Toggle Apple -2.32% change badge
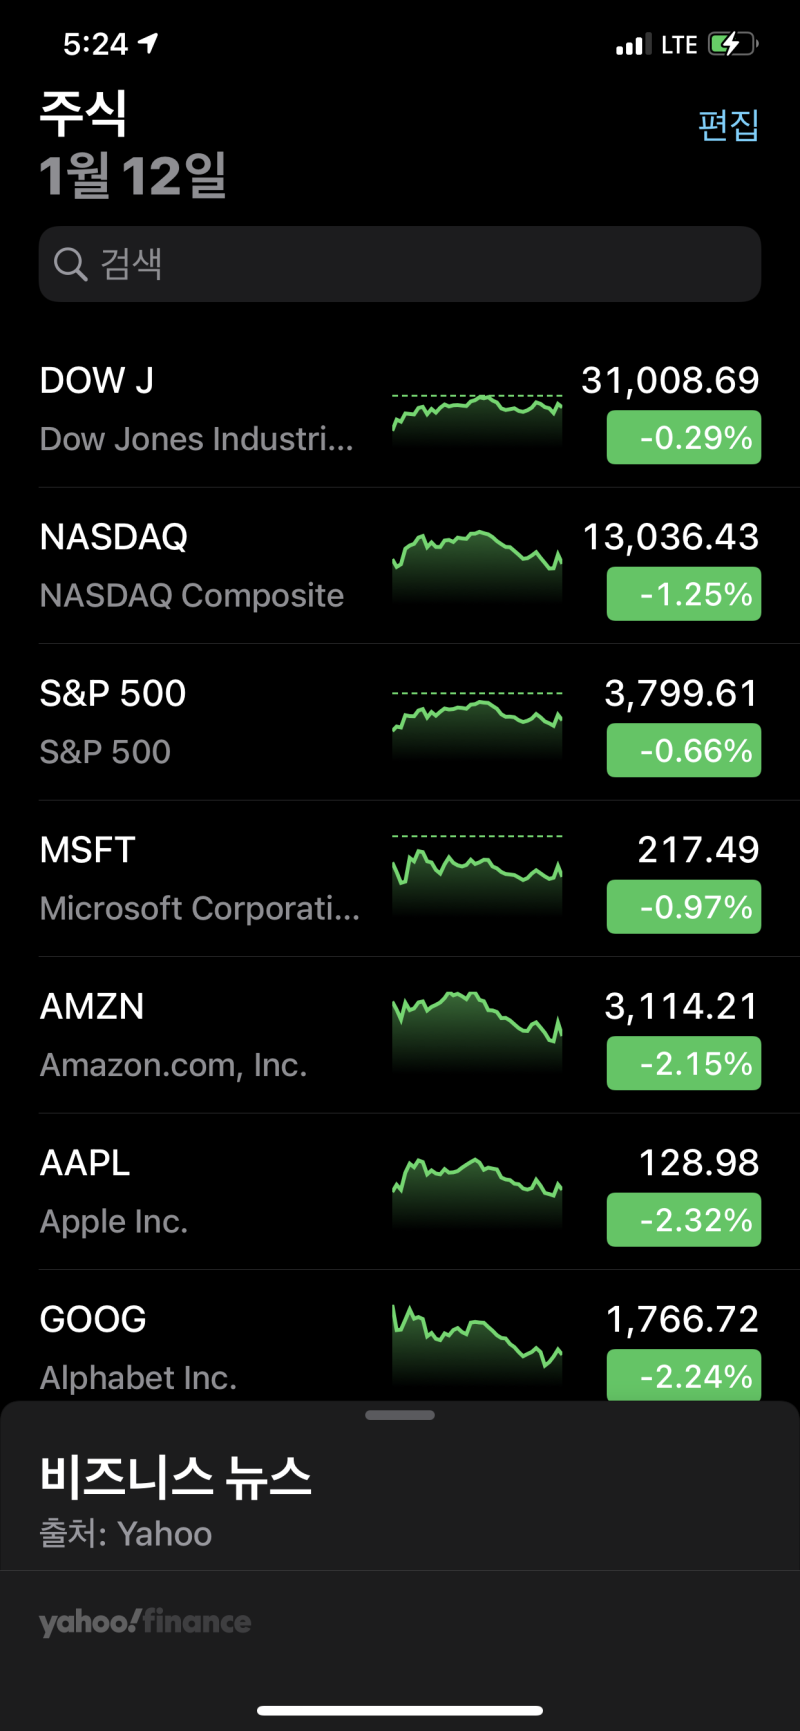This screenshot has height=1731, width=800. pyautogui.click(x=684, y=1220)
